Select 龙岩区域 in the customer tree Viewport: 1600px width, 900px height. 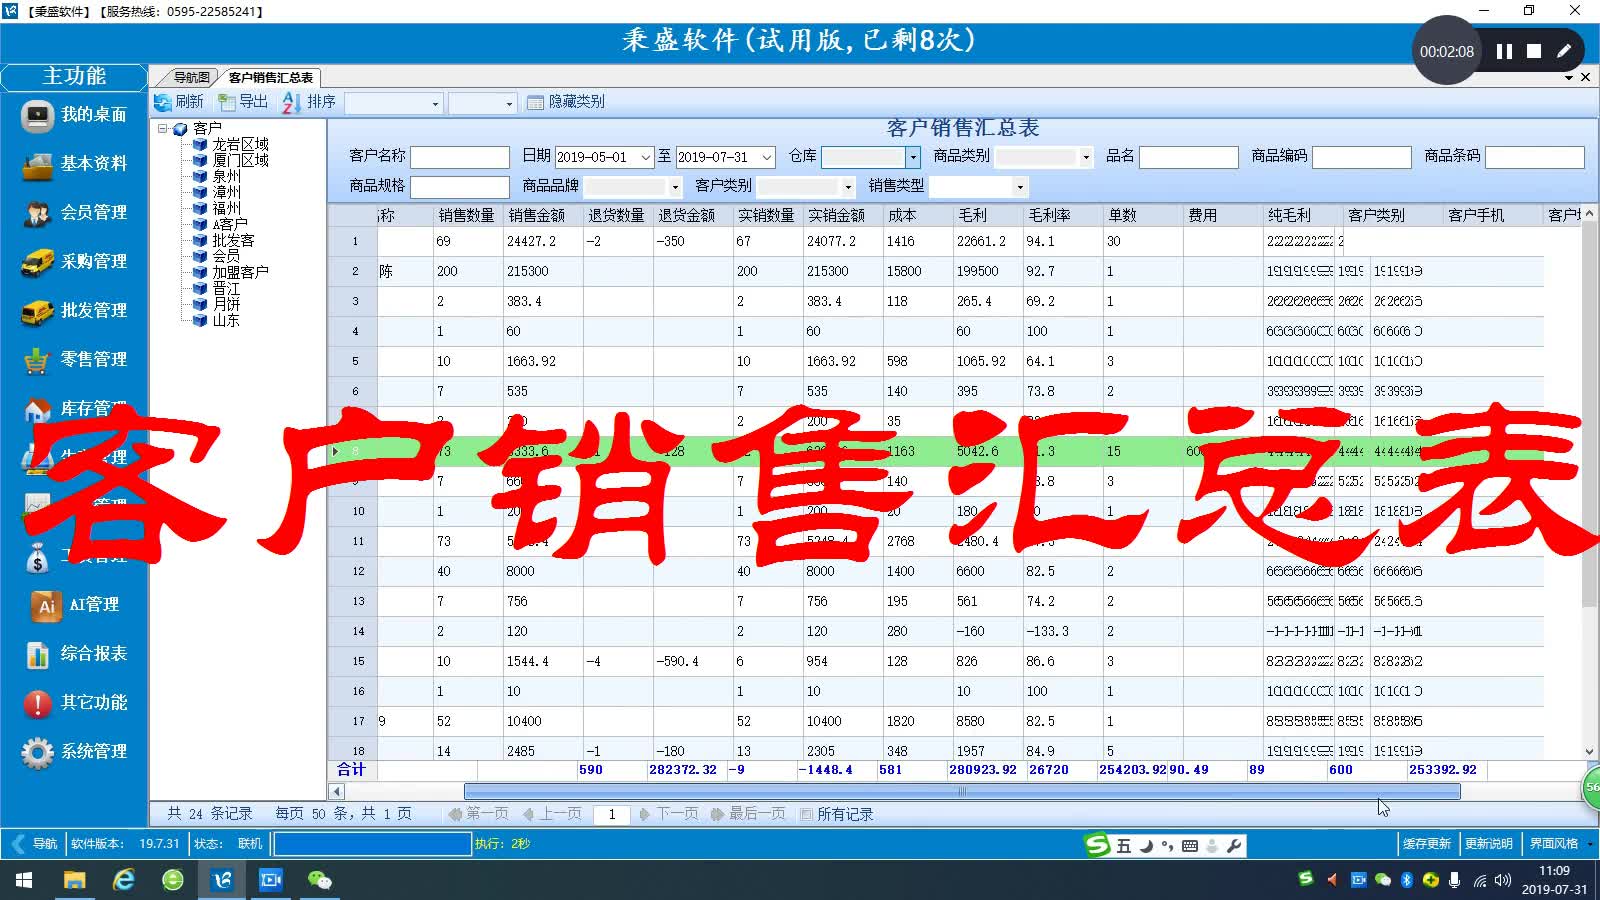pyautogui.click(x=240, y=144)
